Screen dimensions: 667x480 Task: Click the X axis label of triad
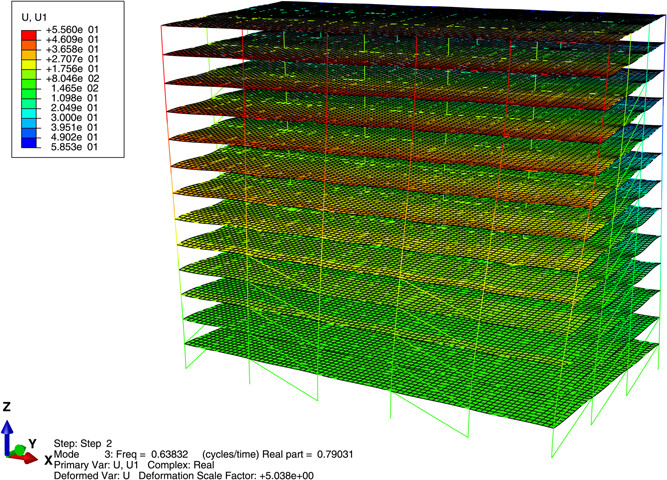48,460
